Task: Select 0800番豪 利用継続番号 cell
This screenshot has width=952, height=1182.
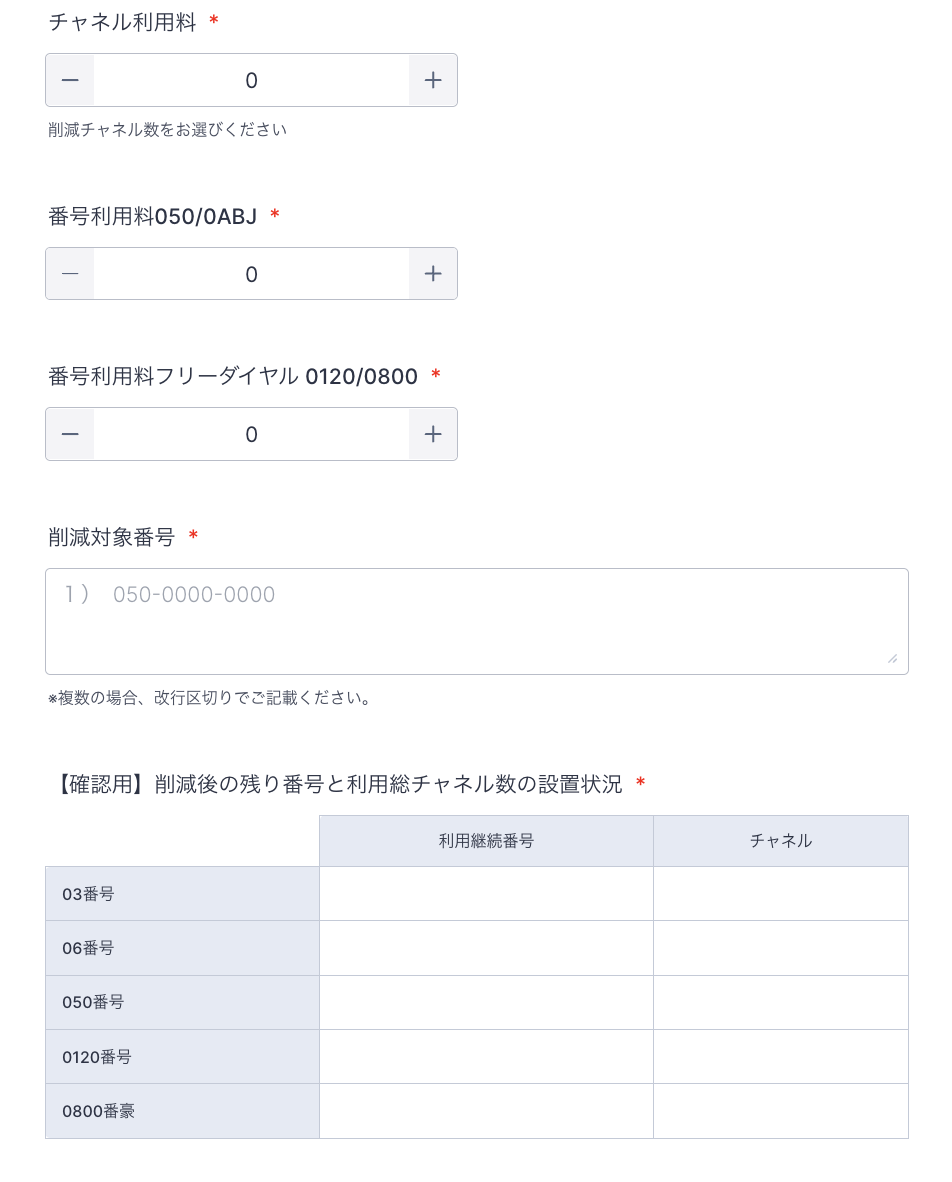Action: 486,1111
